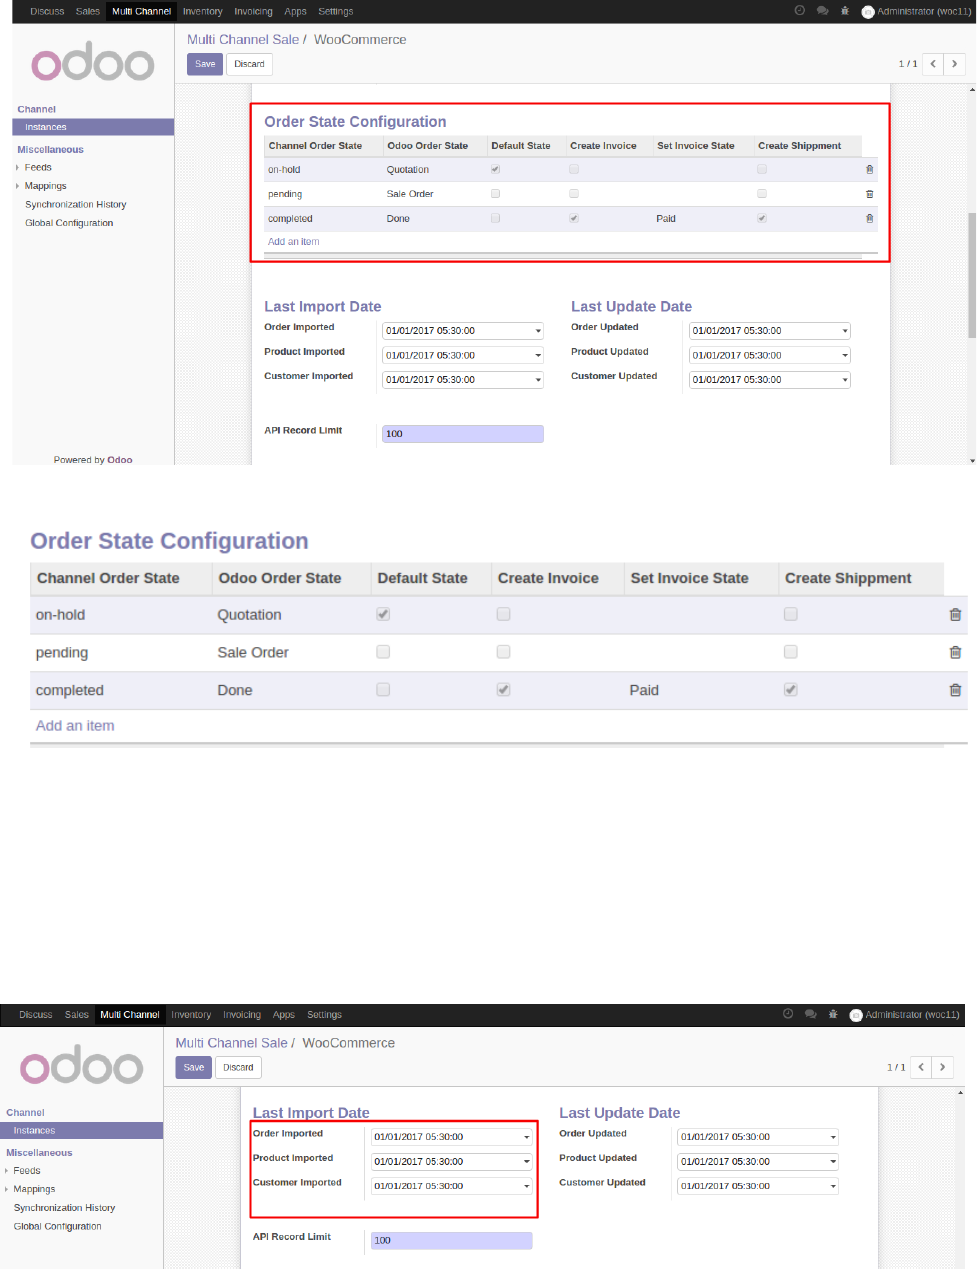Image resolution: width=977 pixels, height=1269 pixels.
Task: Go to next record arrow in bottom screenshot
Action: 942,1067
